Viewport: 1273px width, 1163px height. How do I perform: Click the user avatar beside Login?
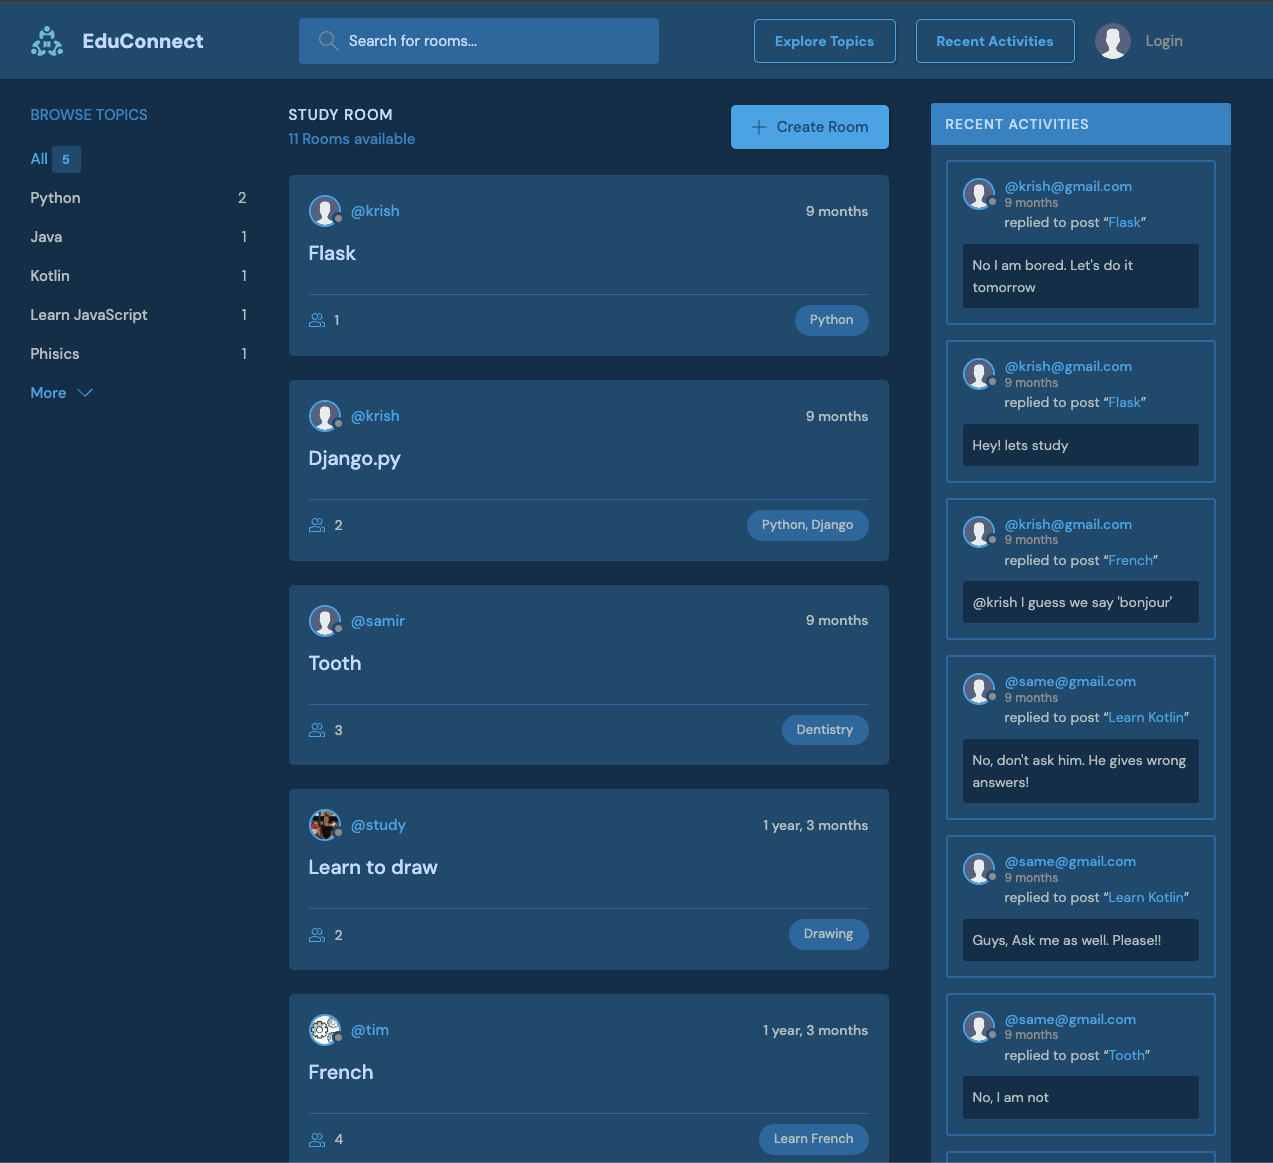(1113, 41)
